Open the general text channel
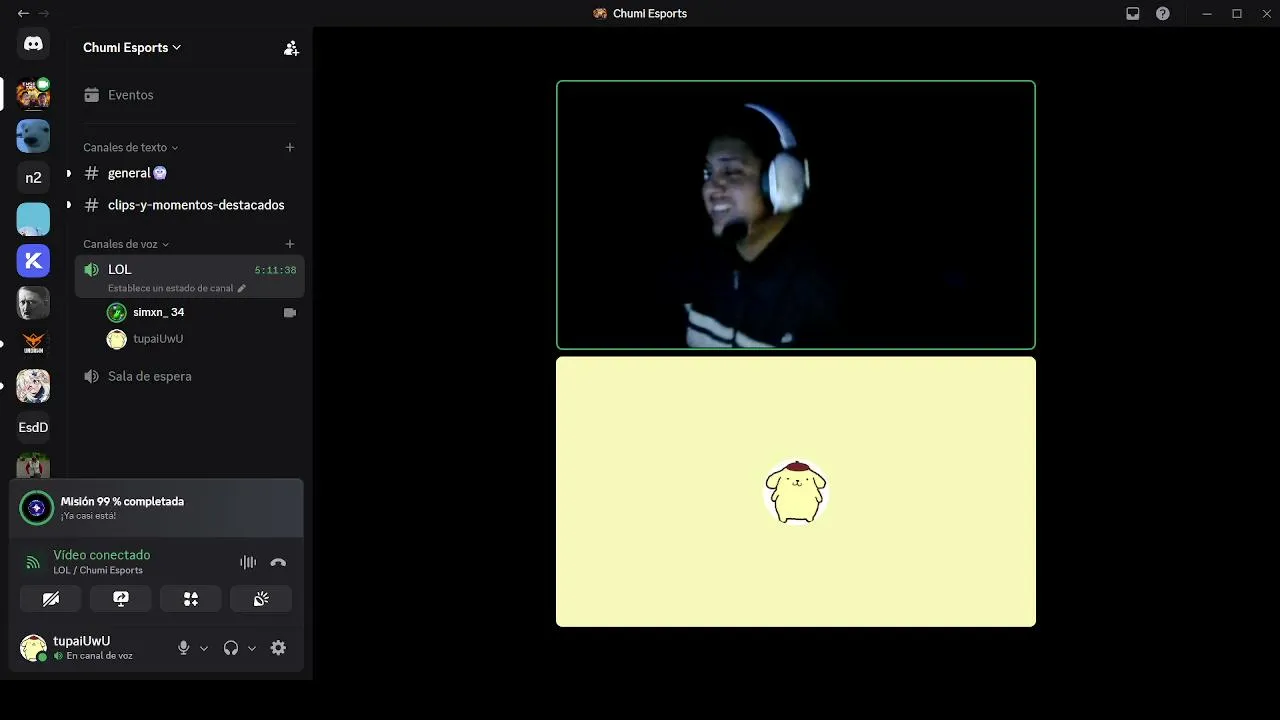The height and width of the screenshot is (720, 1280). 190,173
